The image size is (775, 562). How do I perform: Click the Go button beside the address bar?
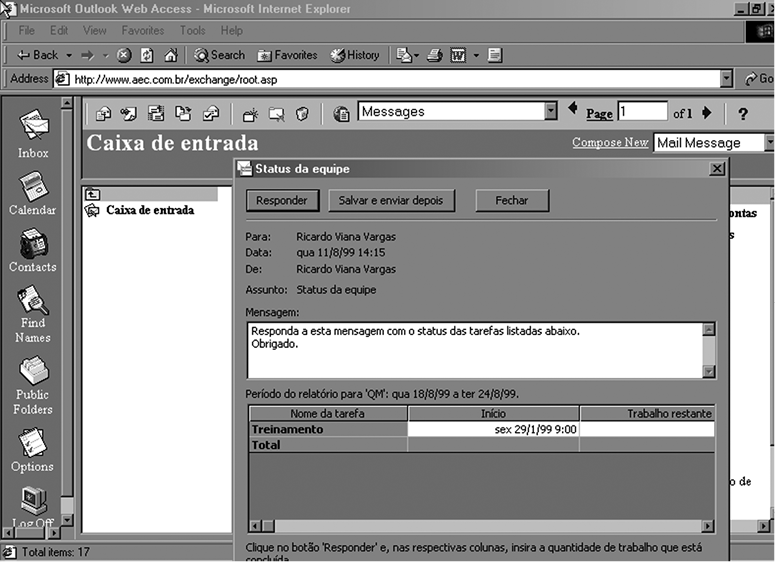(x=759, y=79)
